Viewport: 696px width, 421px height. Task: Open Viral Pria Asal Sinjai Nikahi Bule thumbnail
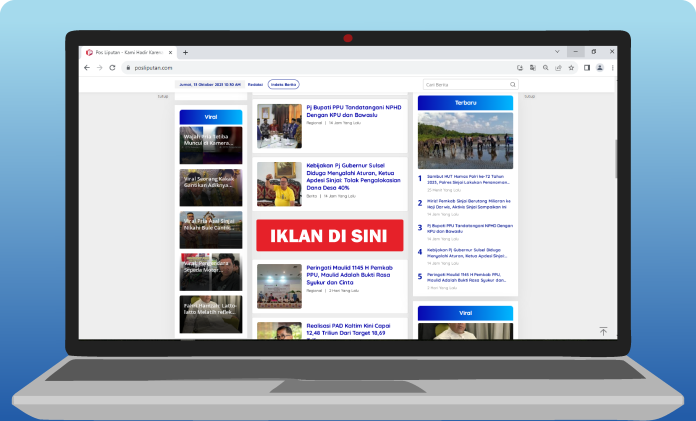[211, 230]
